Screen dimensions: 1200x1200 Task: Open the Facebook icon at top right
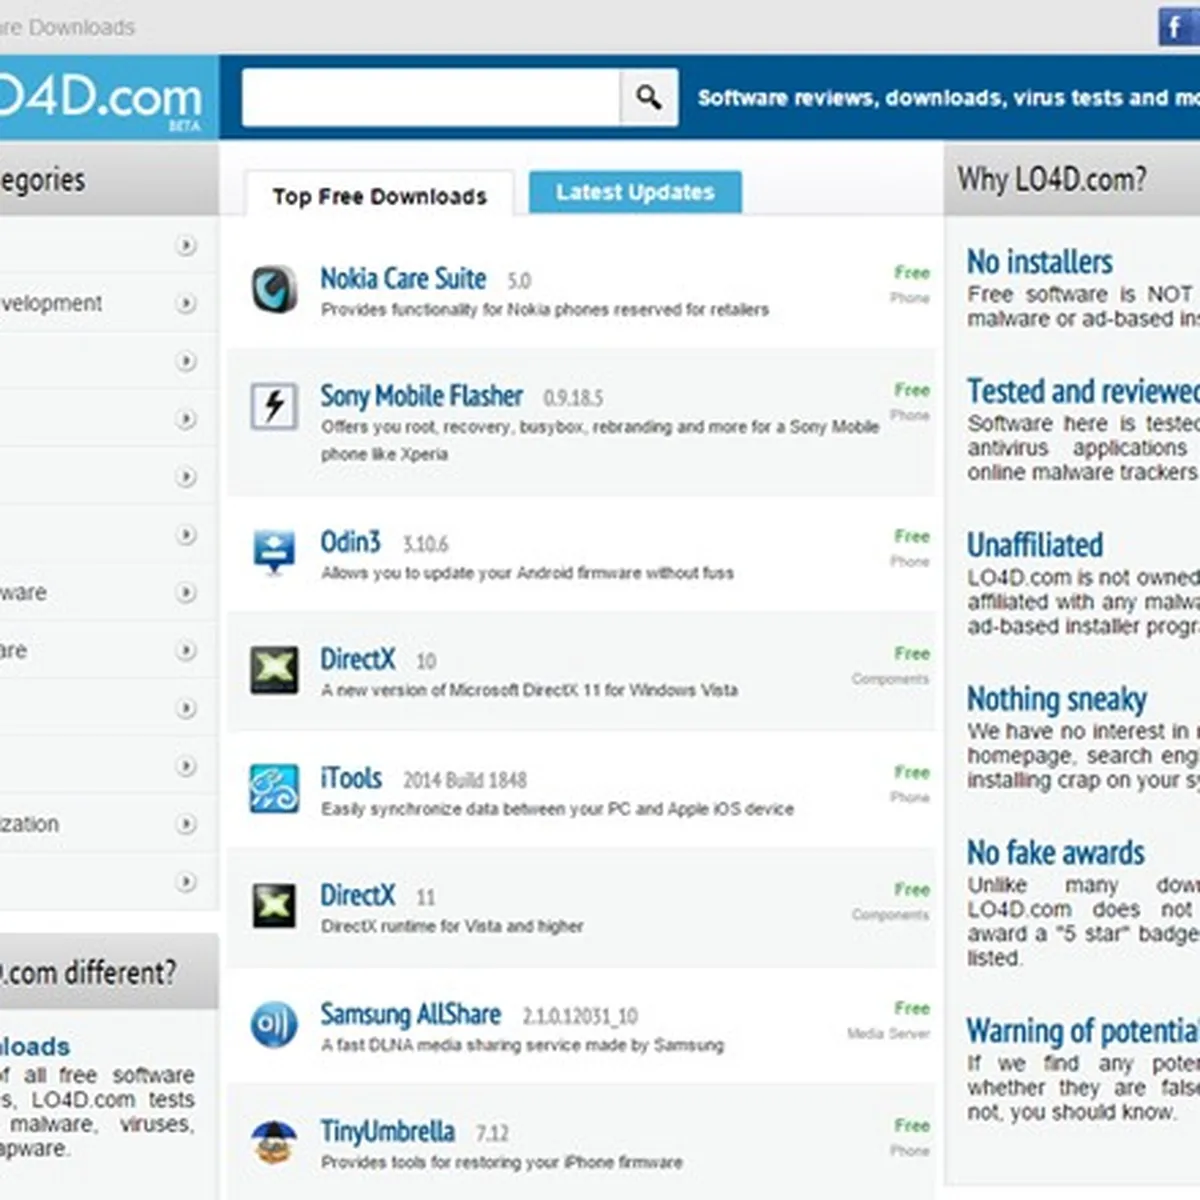(1178, 26)
